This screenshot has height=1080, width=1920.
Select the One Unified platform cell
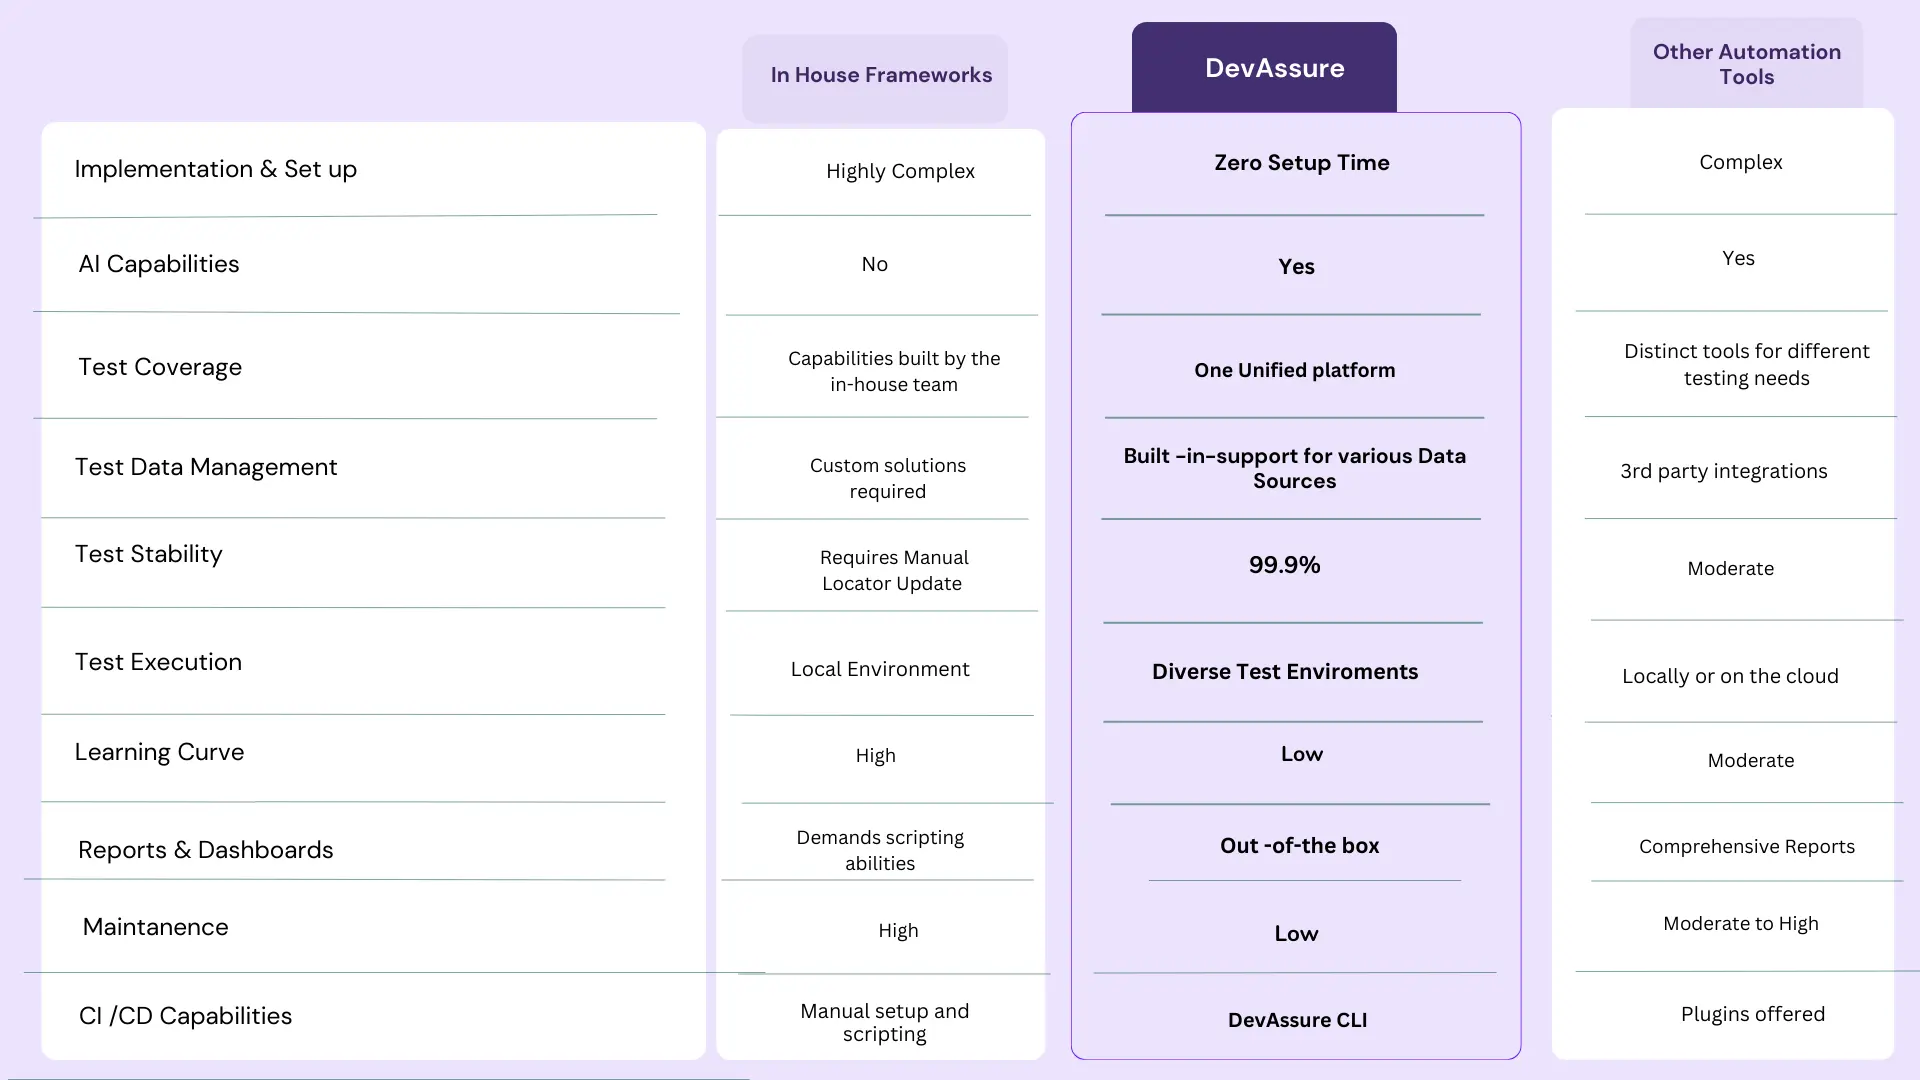coord(1294,369)
